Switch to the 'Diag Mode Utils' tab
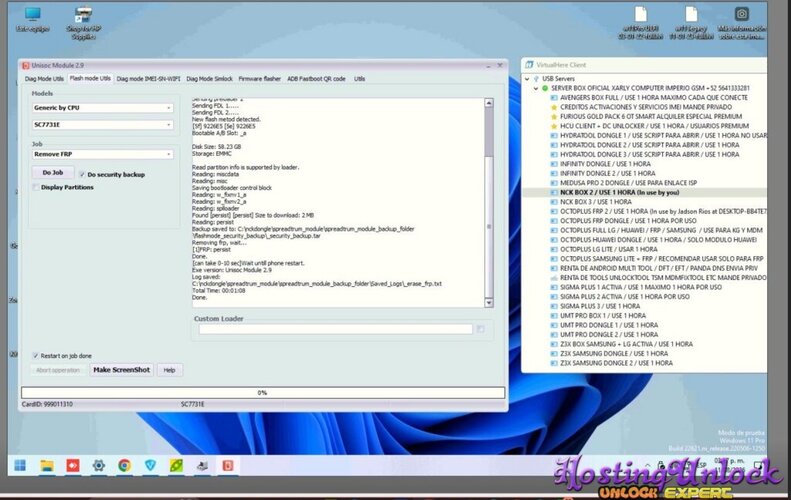Screen dimensions: 791x500 pos(44,79)
